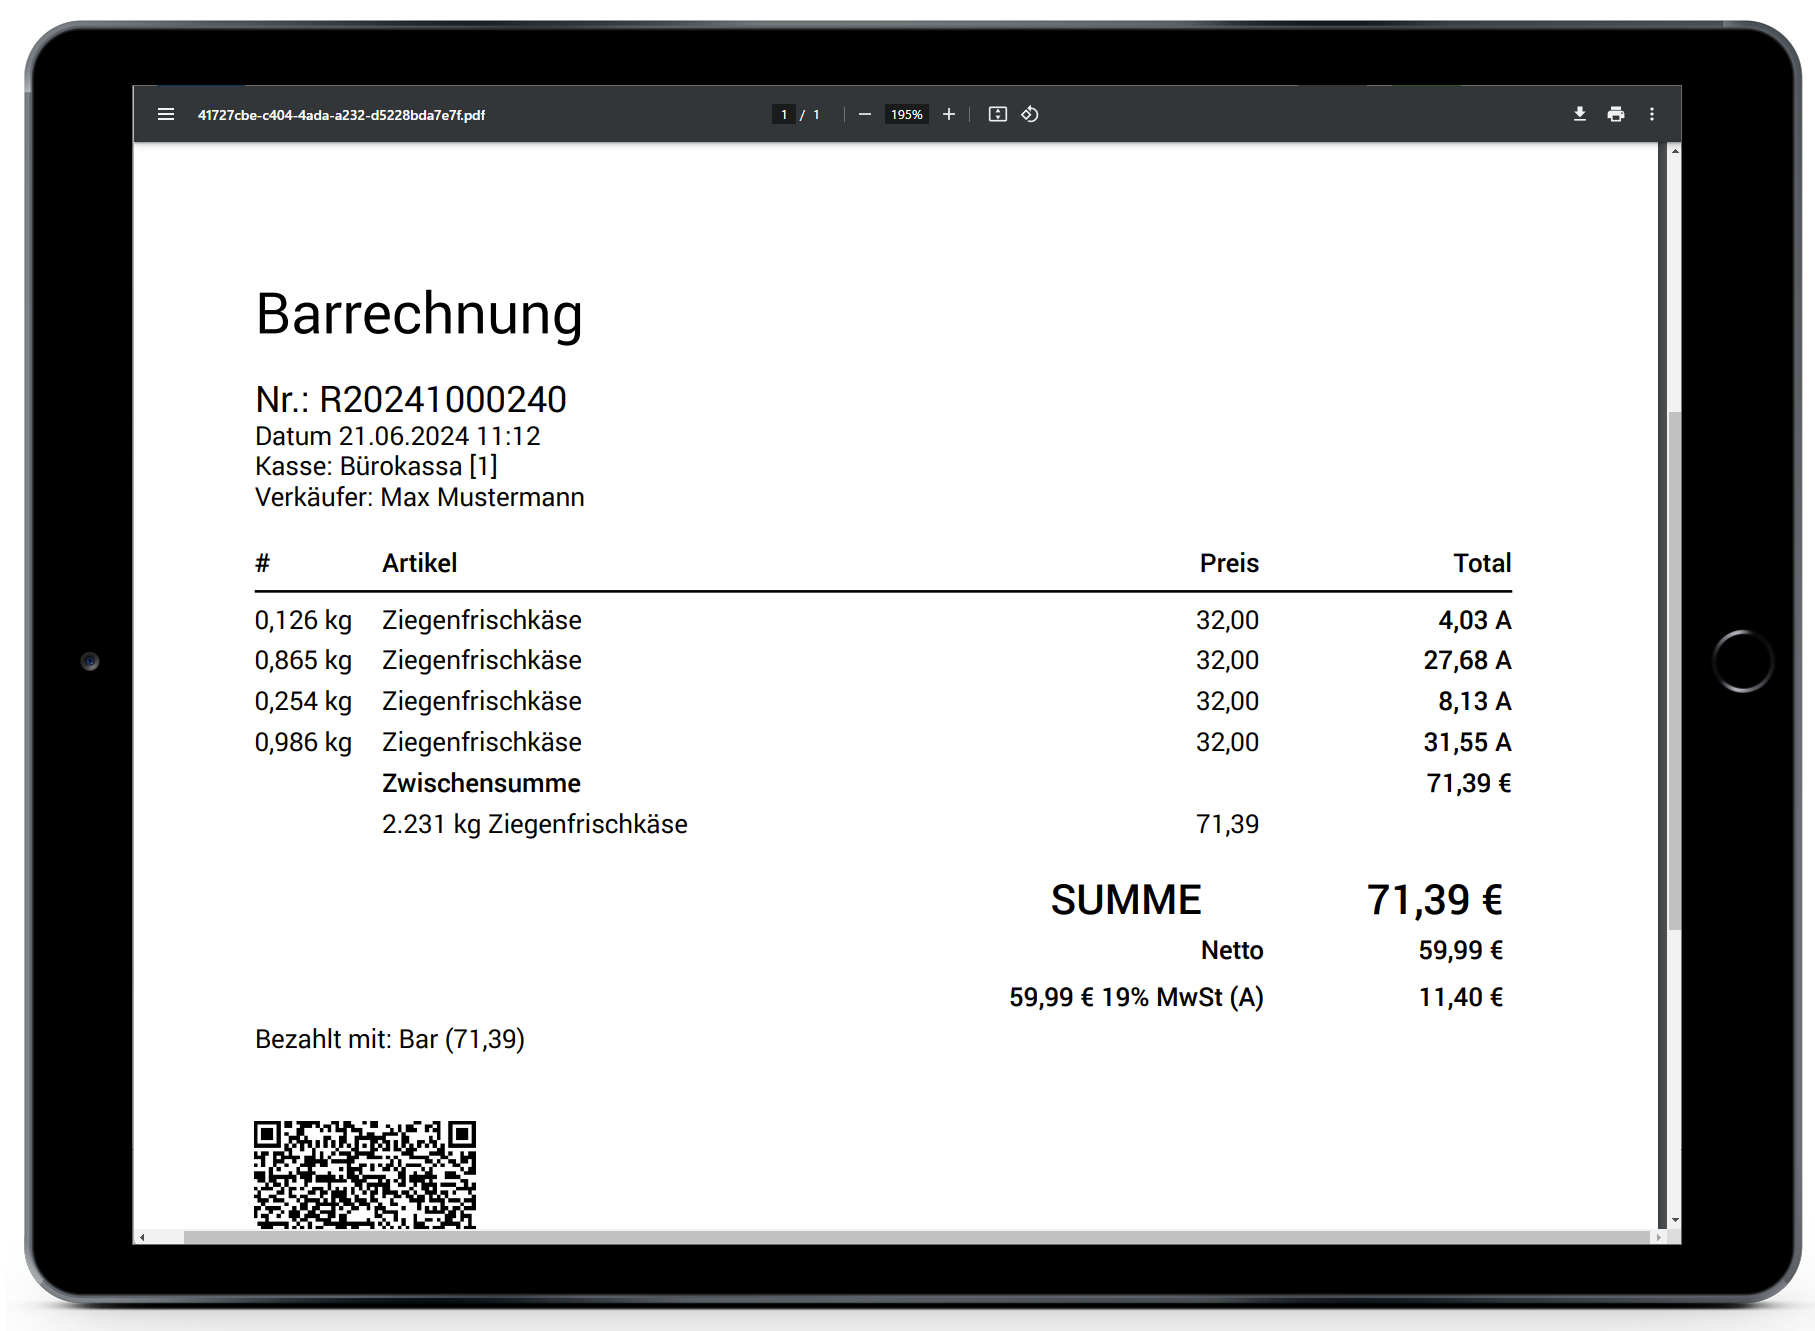Open the three-dot more options menu

1653,114
